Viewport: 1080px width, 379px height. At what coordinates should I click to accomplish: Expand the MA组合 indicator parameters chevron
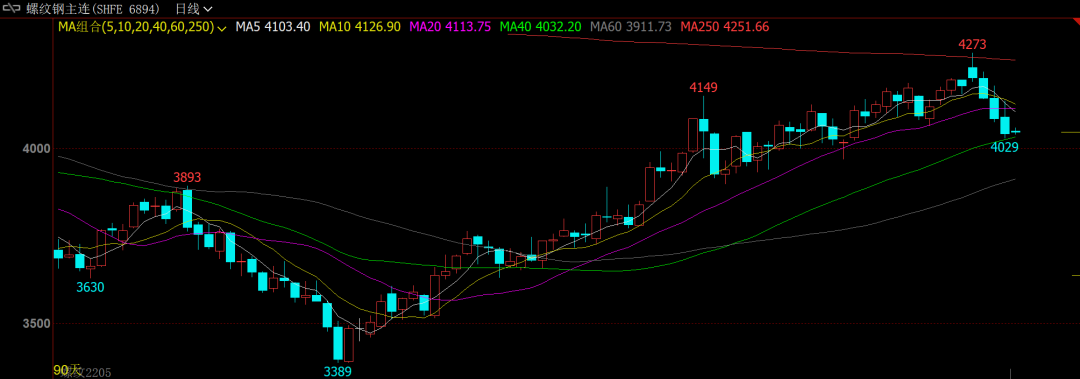pos(222,28)
